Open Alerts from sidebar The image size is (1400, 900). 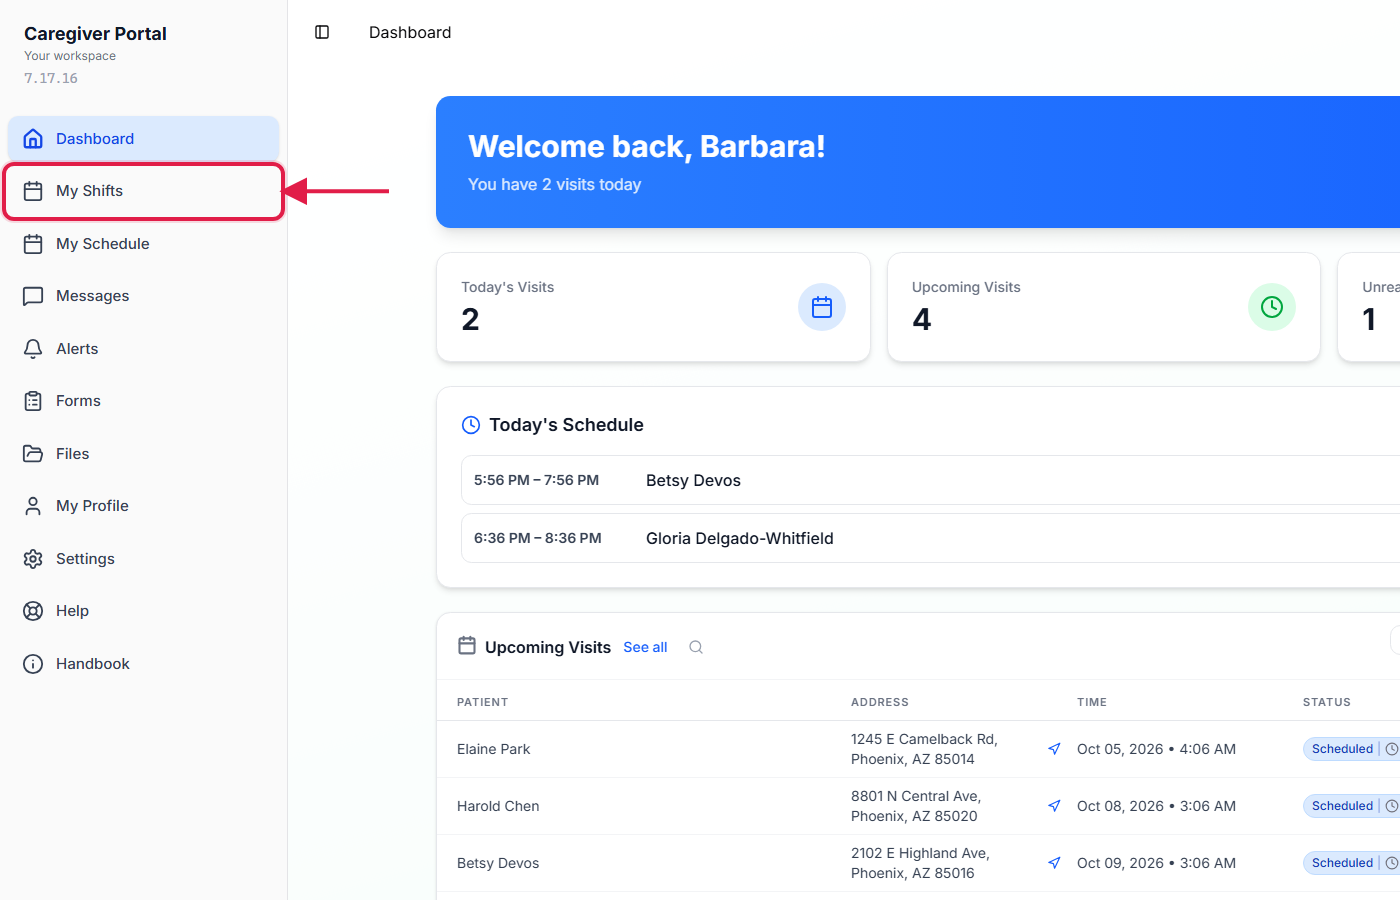coord(144,349)
